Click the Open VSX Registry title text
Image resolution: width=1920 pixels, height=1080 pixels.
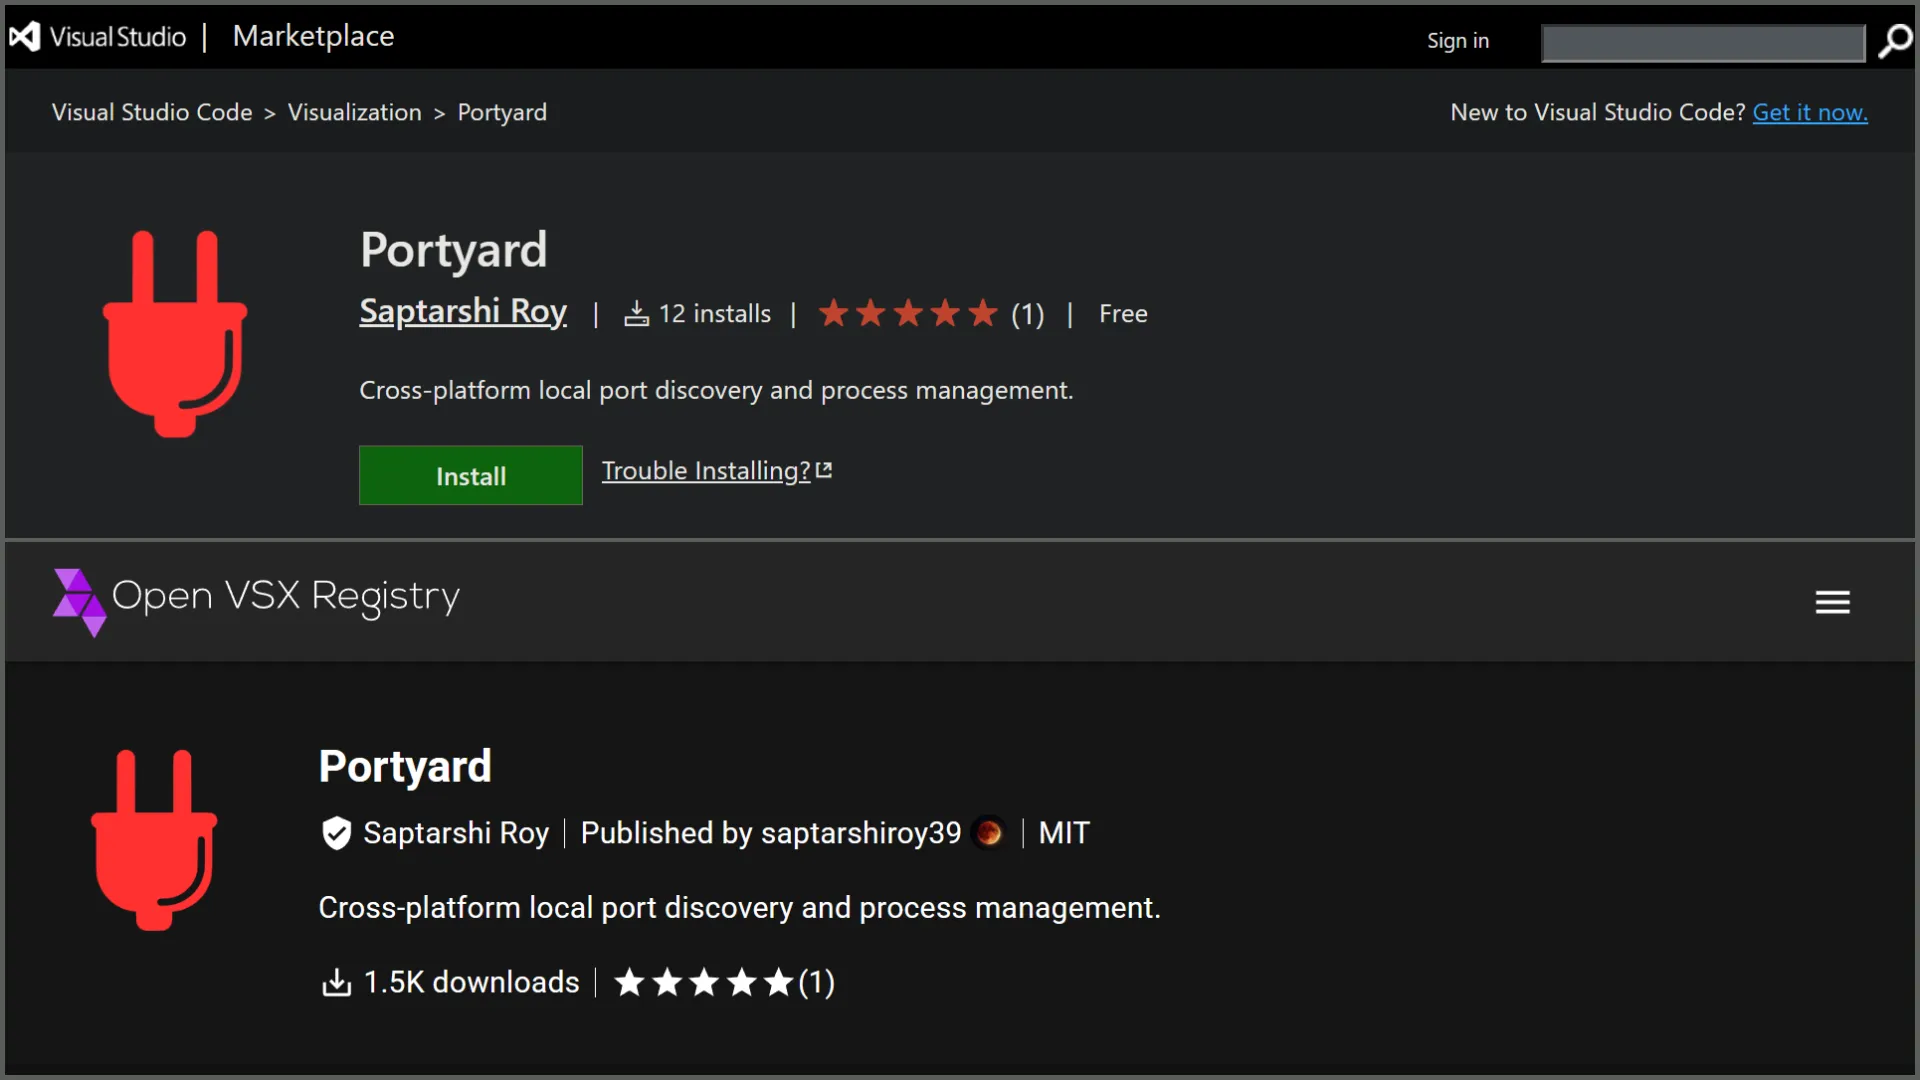tap(286, 596)
